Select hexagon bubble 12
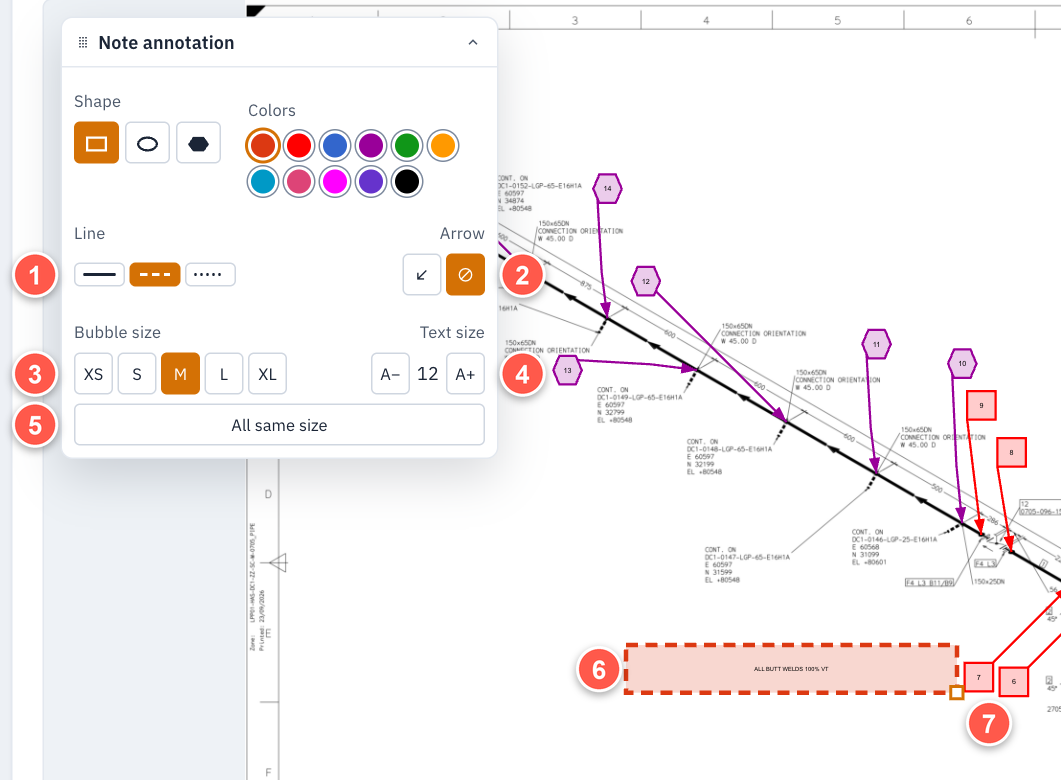The image size is (1061, 780). pos(646,281)
